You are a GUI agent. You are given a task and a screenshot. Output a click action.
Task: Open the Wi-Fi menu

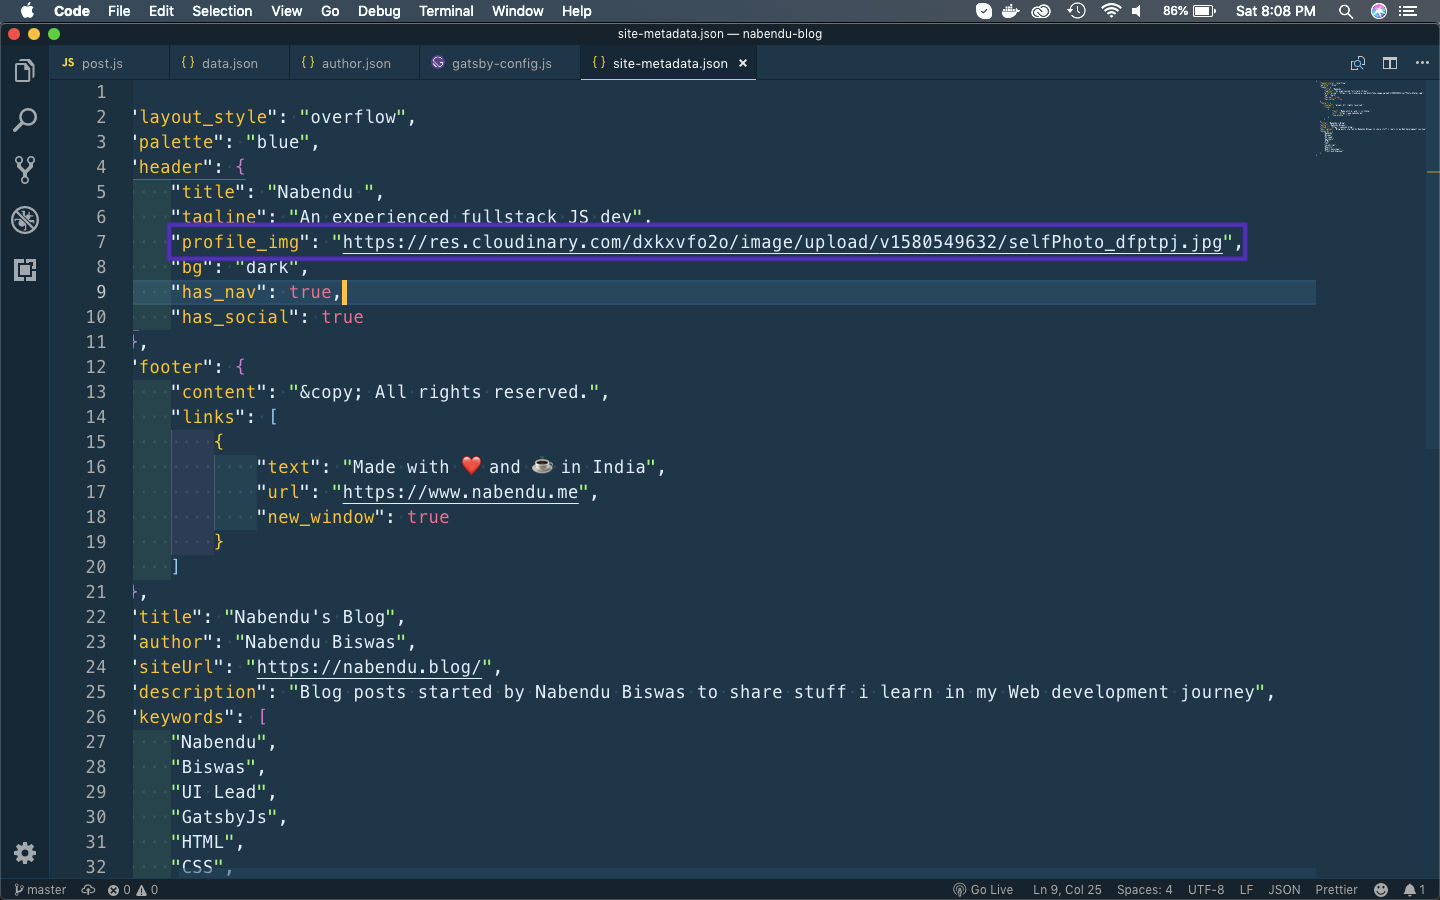coord(1110,11)
